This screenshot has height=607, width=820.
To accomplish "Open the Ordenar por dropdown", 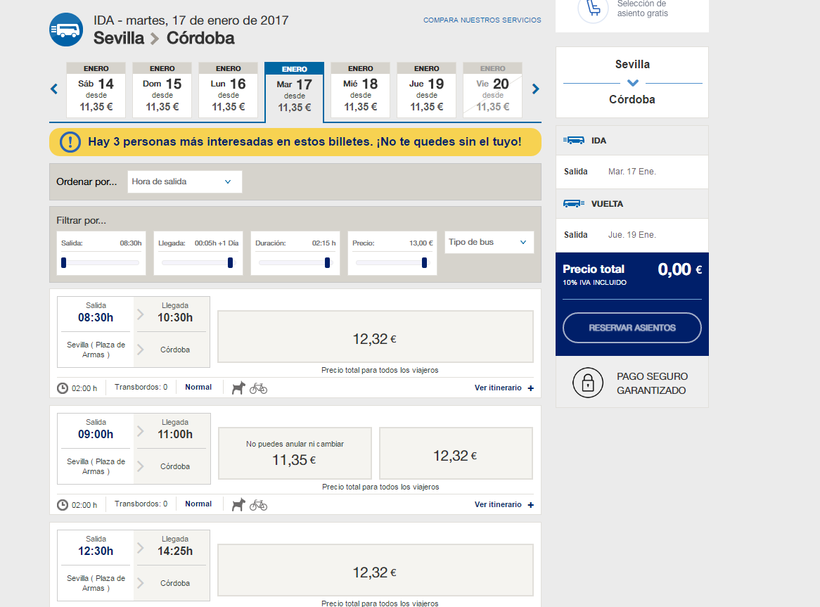I will pyautogui.click(x=185, y=182).
